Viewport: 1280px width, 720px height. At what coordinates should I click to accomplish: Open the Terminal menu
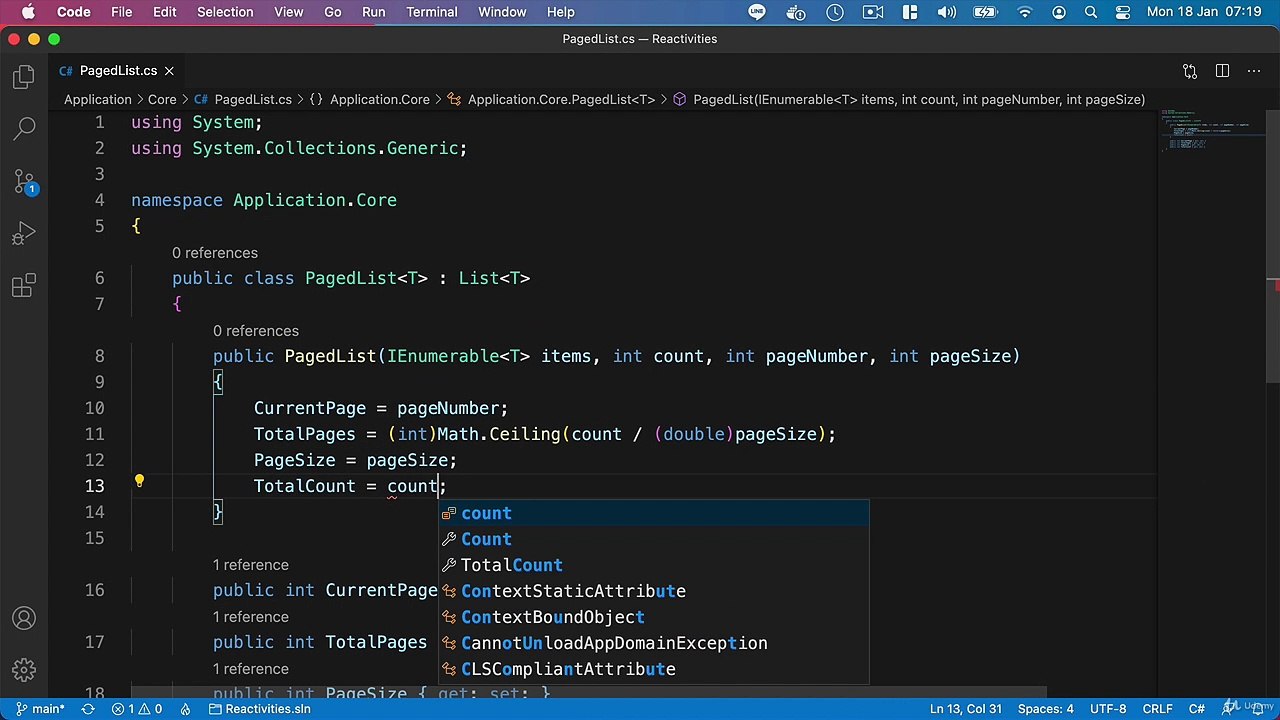(x=432, y=12)
